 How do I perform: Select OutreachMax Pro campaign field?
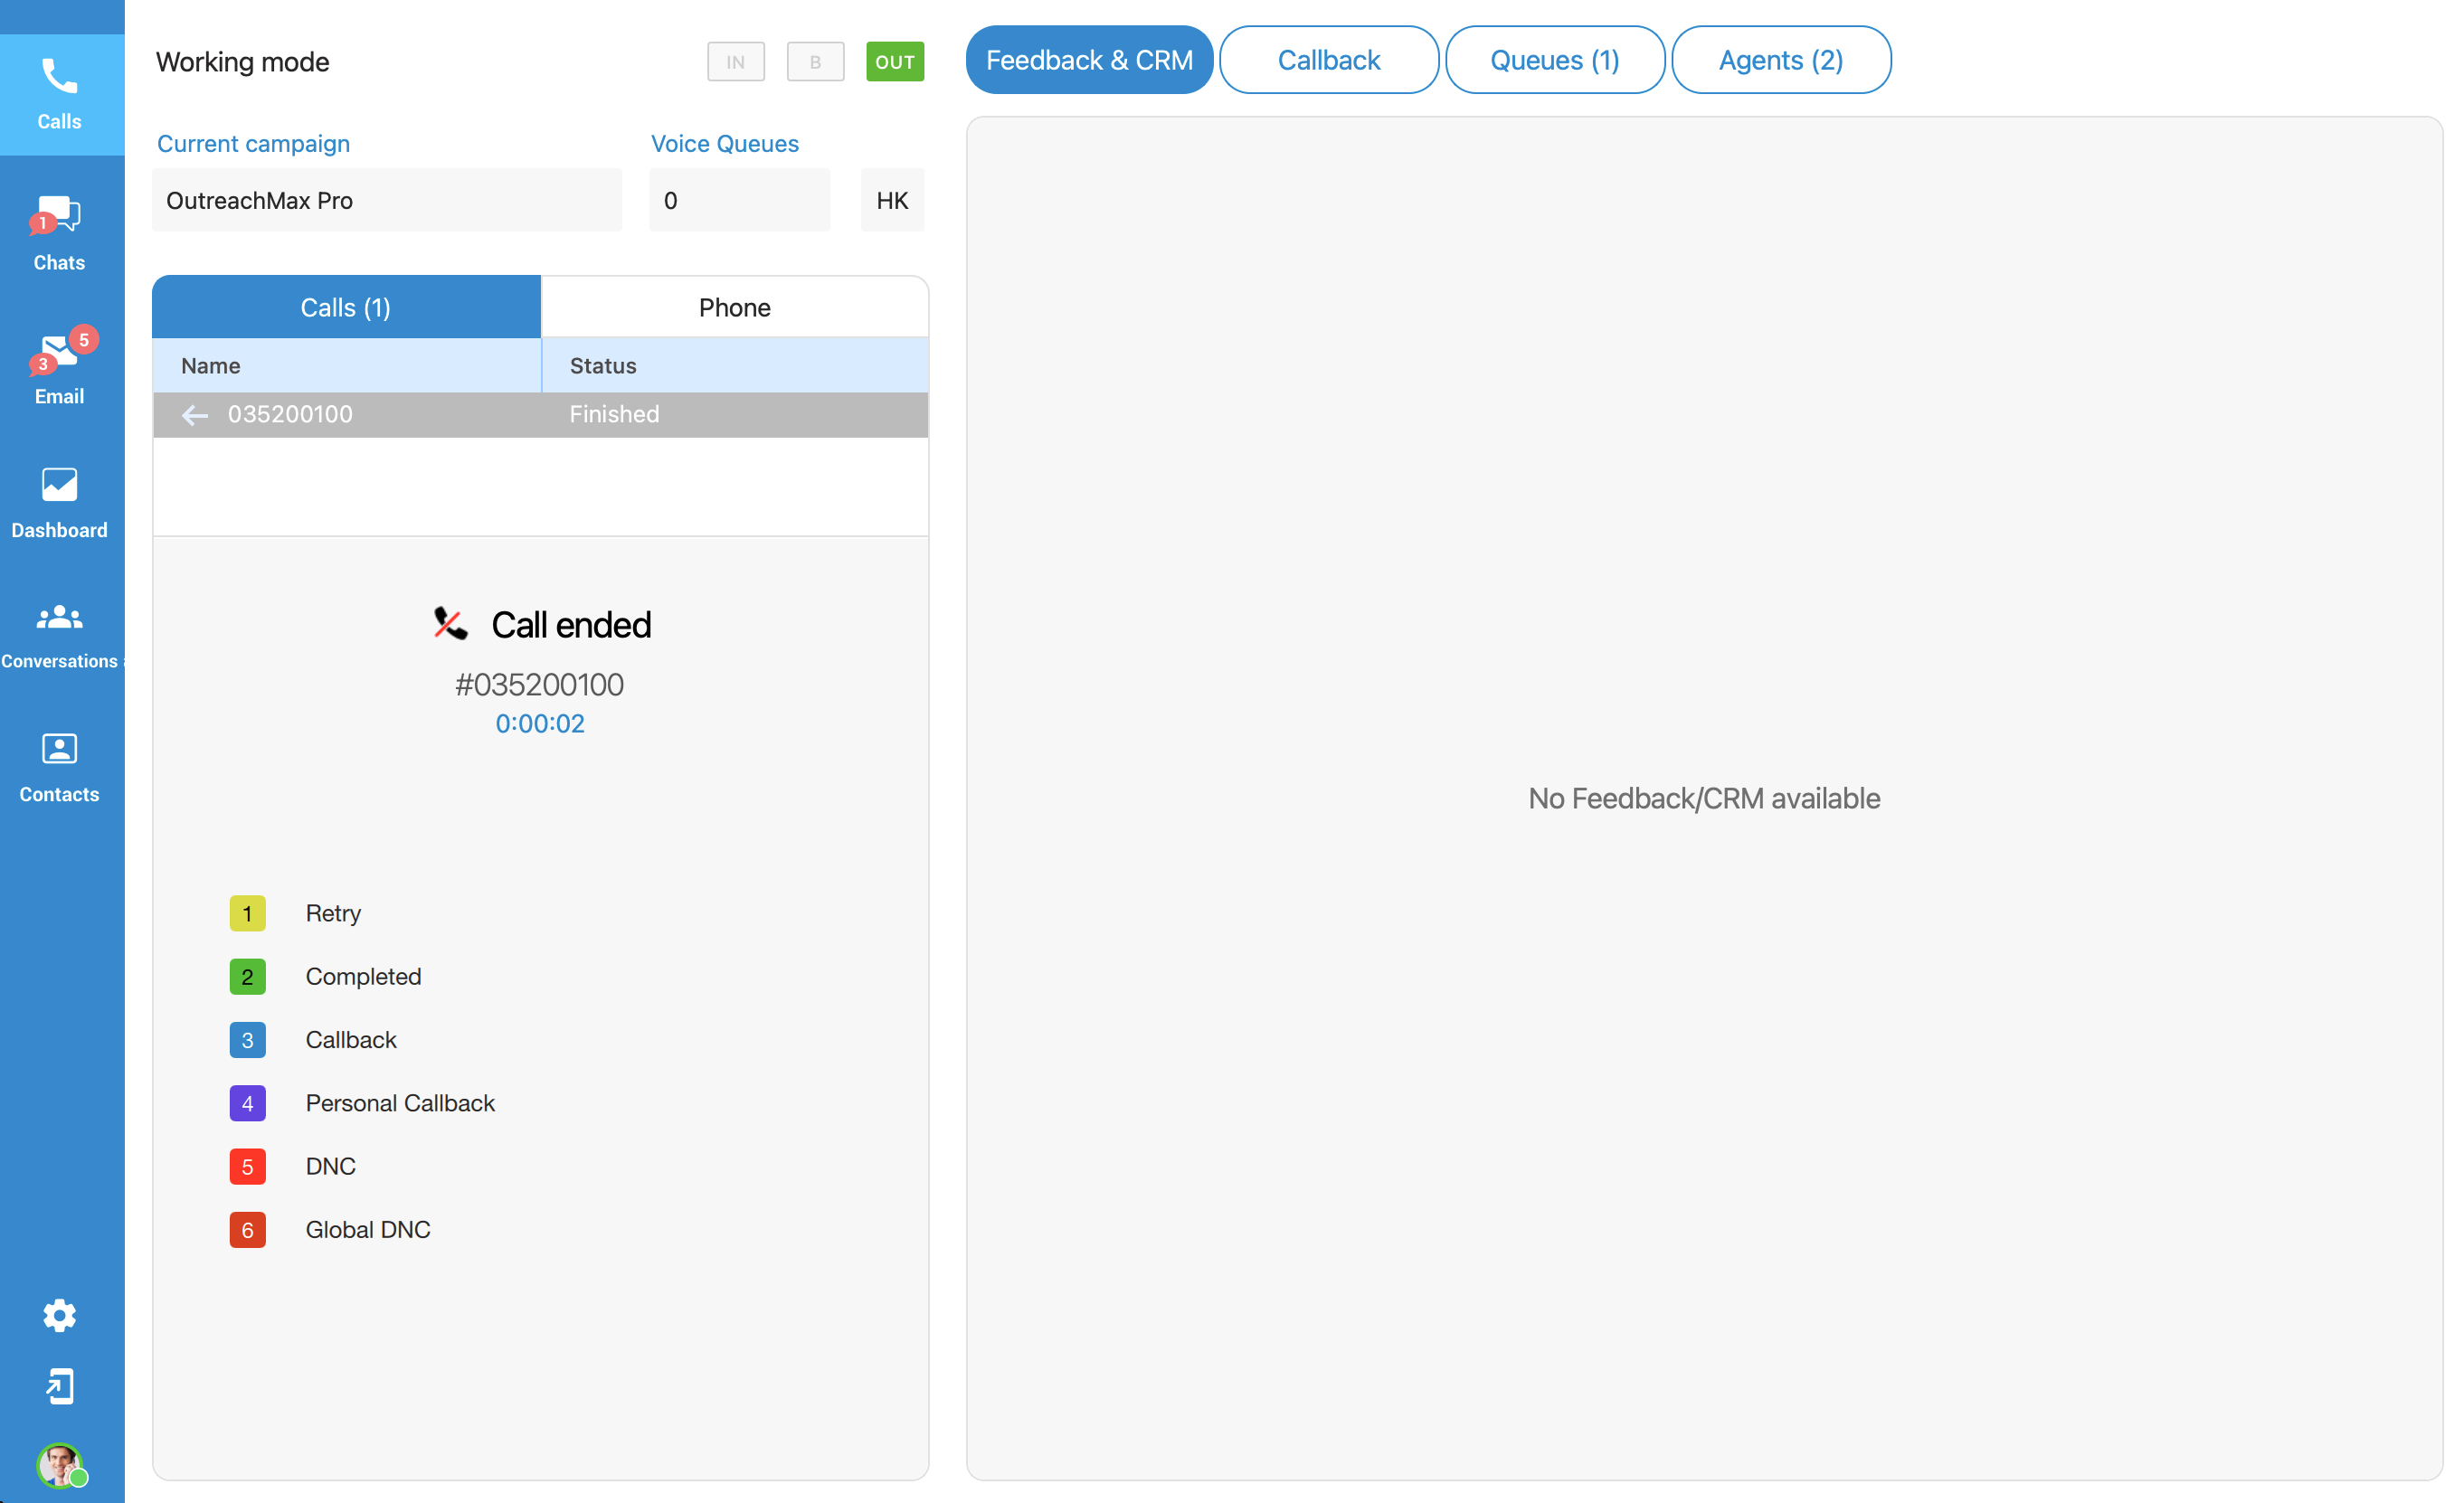pos(387,199)
